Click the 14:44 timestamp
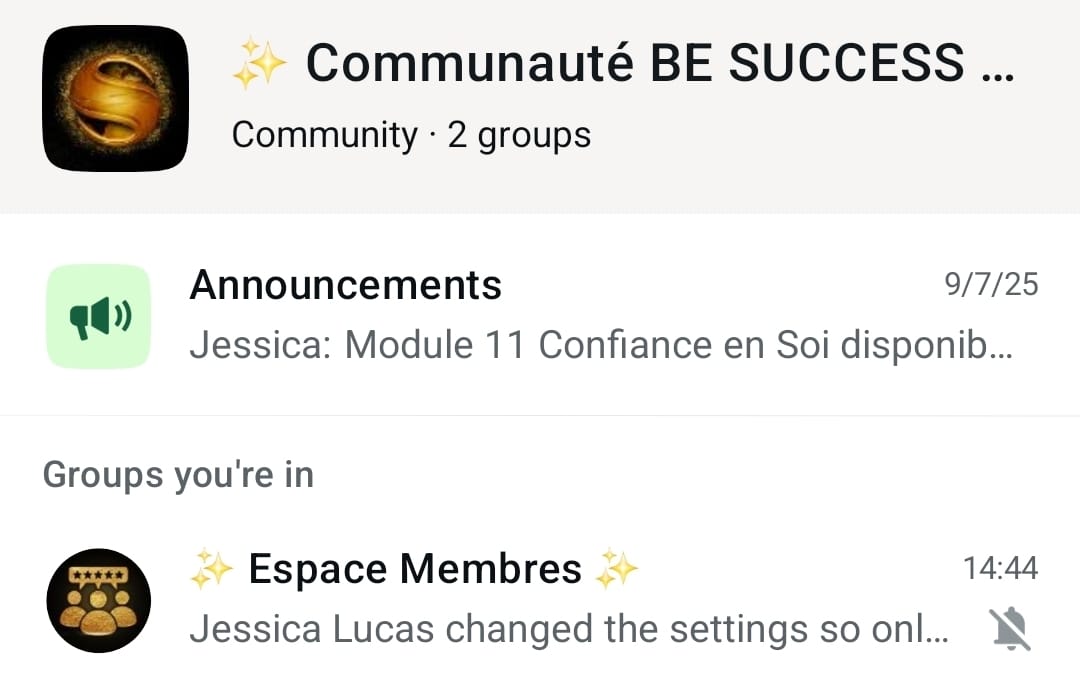Screen dimensions: 1080x699 (1000, 569)
